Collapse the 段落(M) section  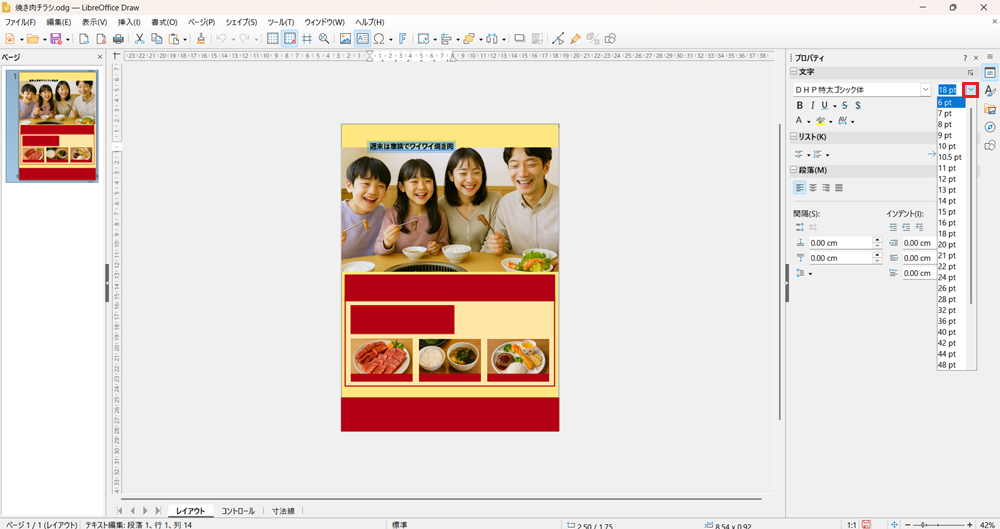tap(794, 170)
